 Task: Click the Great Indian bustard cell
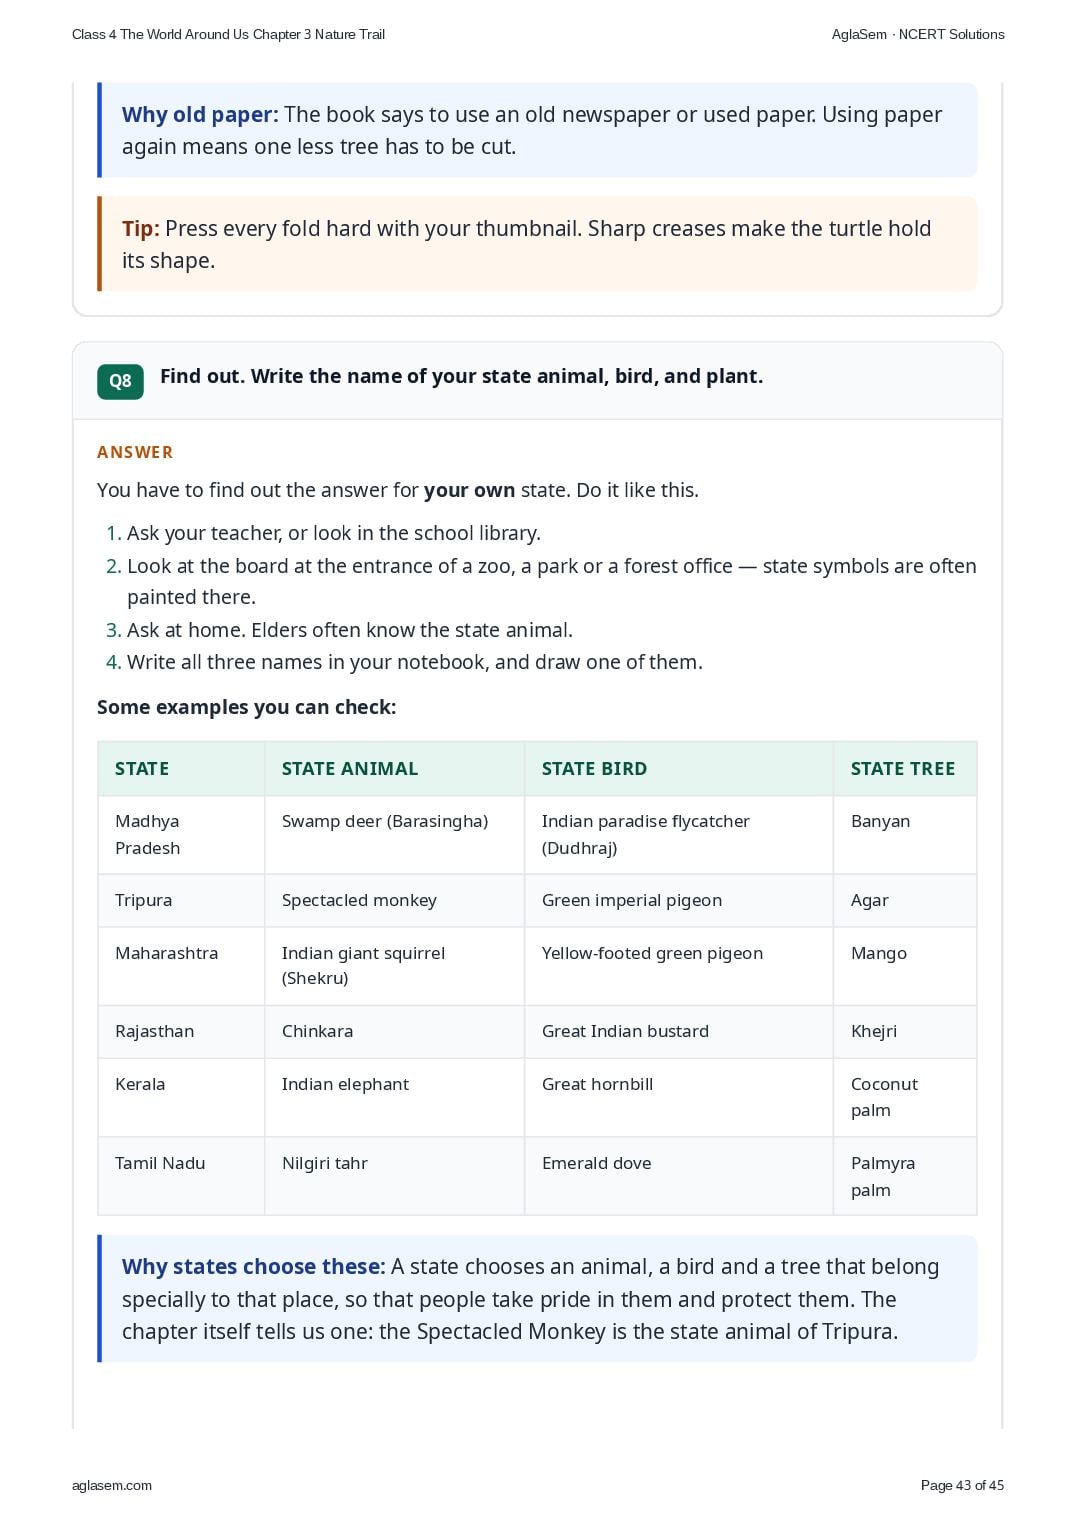coord(679,1031)
